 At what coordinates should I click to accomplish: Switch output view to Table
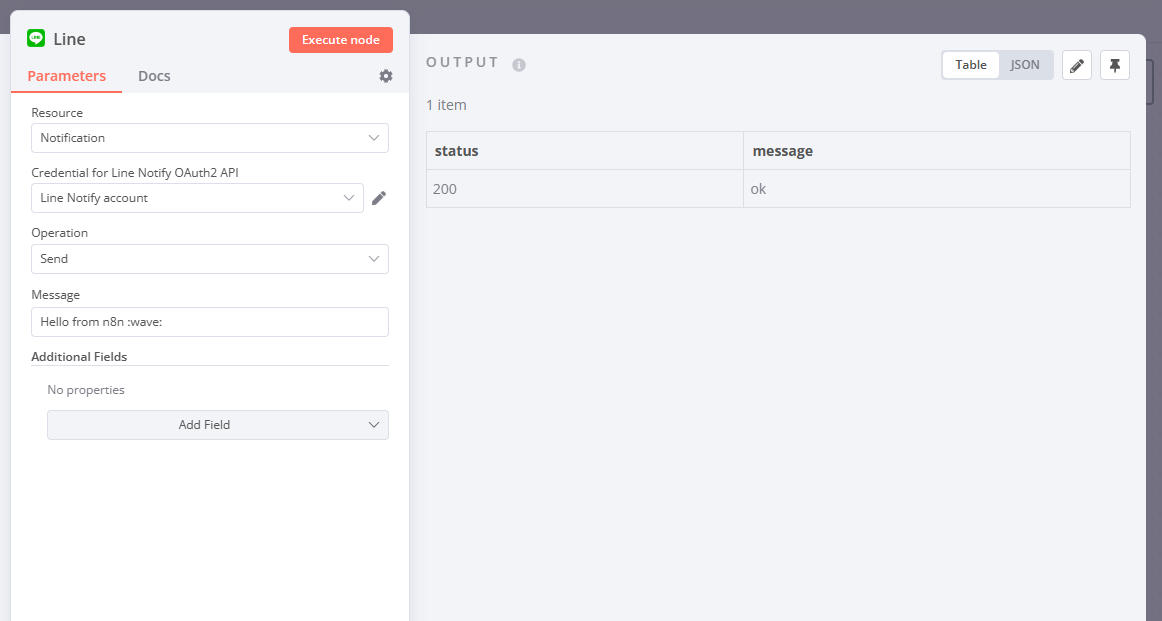point(971,65)
